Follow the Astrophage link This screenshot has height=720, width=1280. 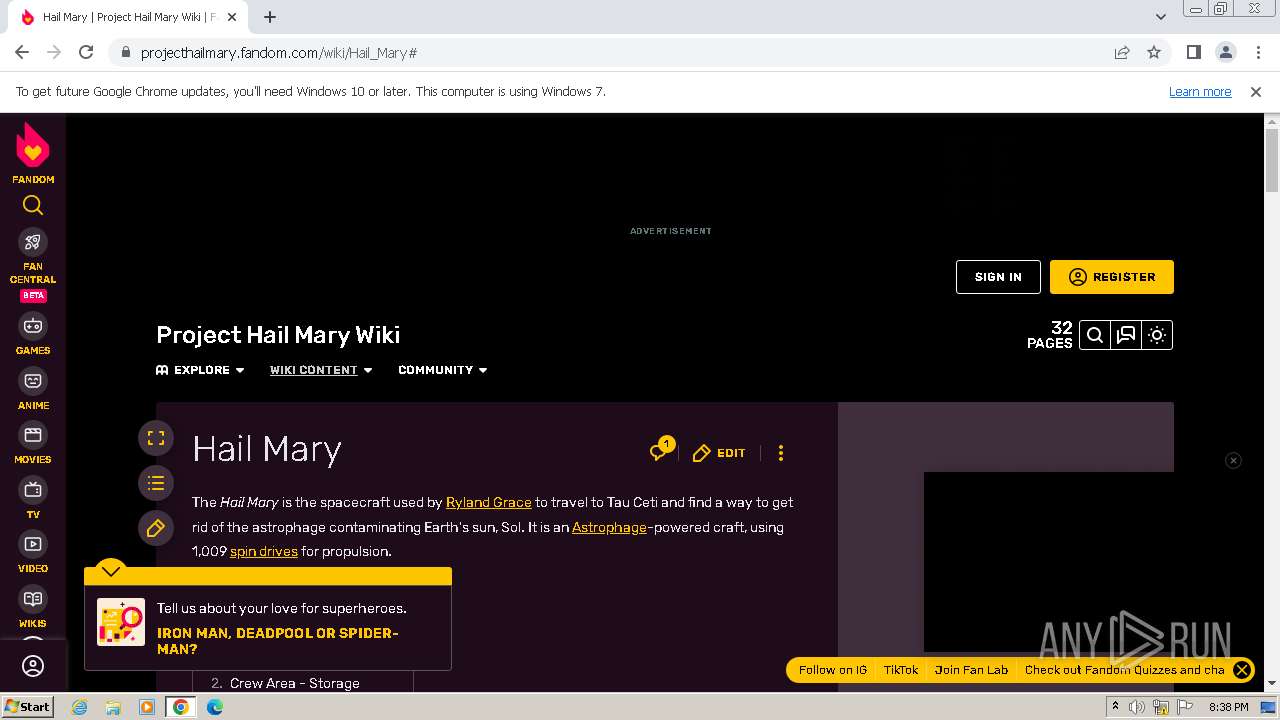609,527
